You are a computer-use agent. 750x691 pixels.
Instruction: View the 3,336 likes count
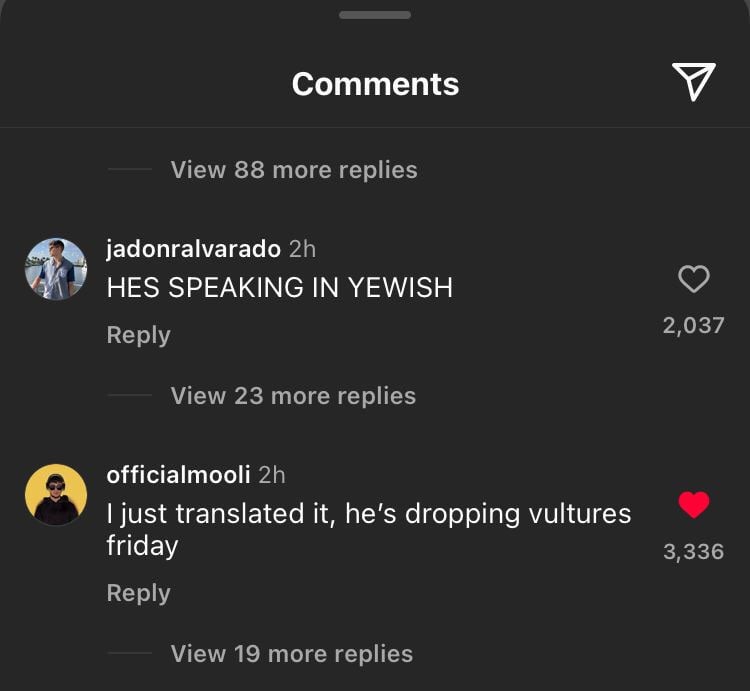pyautogui.click(x=693, y=551)
